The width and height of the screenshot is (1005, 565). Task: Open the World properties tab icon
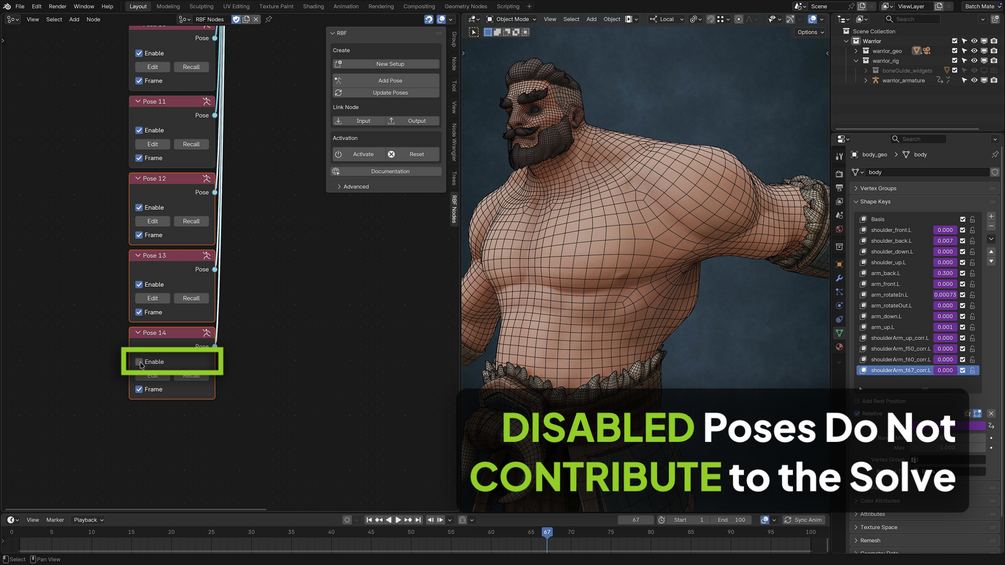pos(839,229)
